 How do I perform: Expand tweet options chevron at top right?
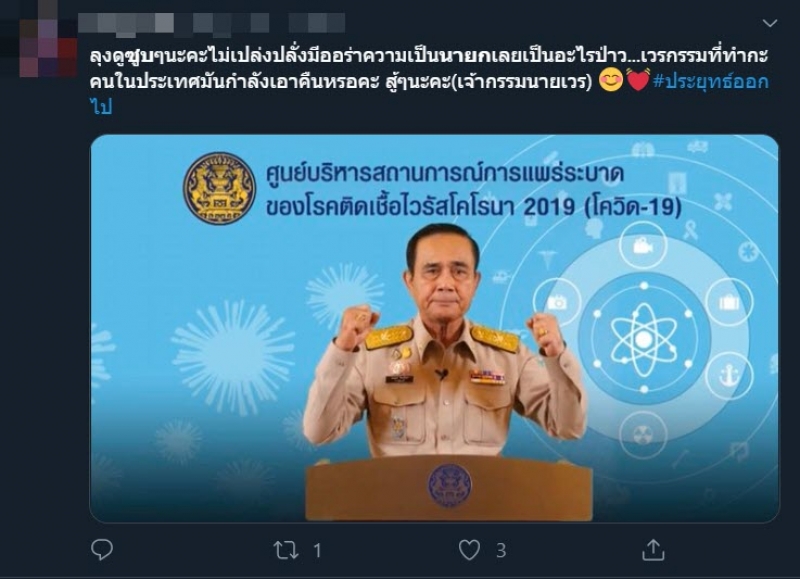coord(769,23)
